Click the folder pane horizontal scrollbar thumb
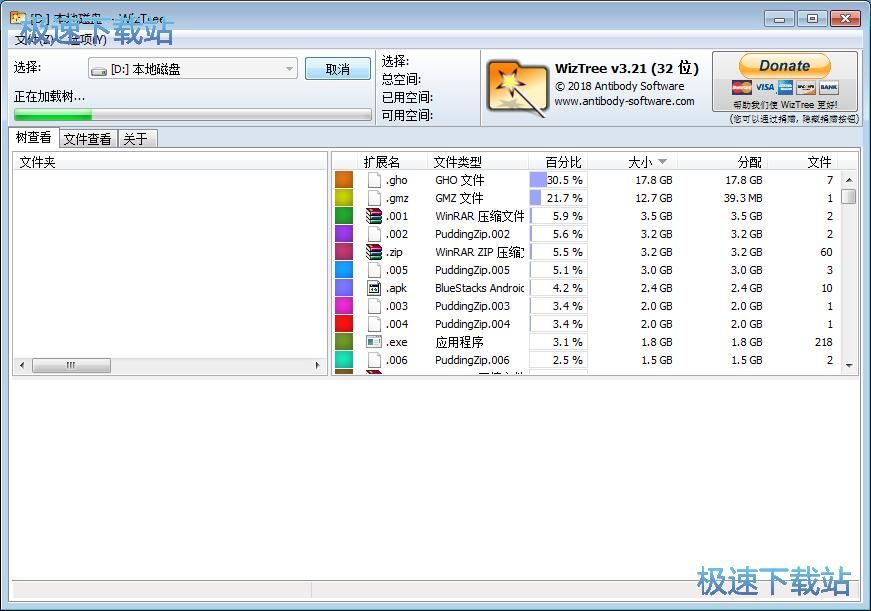 coord(71,365)
